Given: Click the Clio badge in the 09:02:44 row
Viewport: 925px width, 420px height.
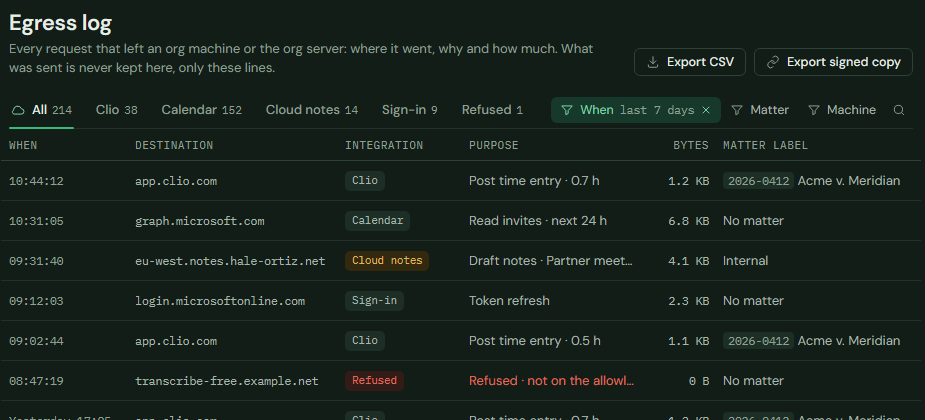Looking at the screenshot, I should [365, 341].
